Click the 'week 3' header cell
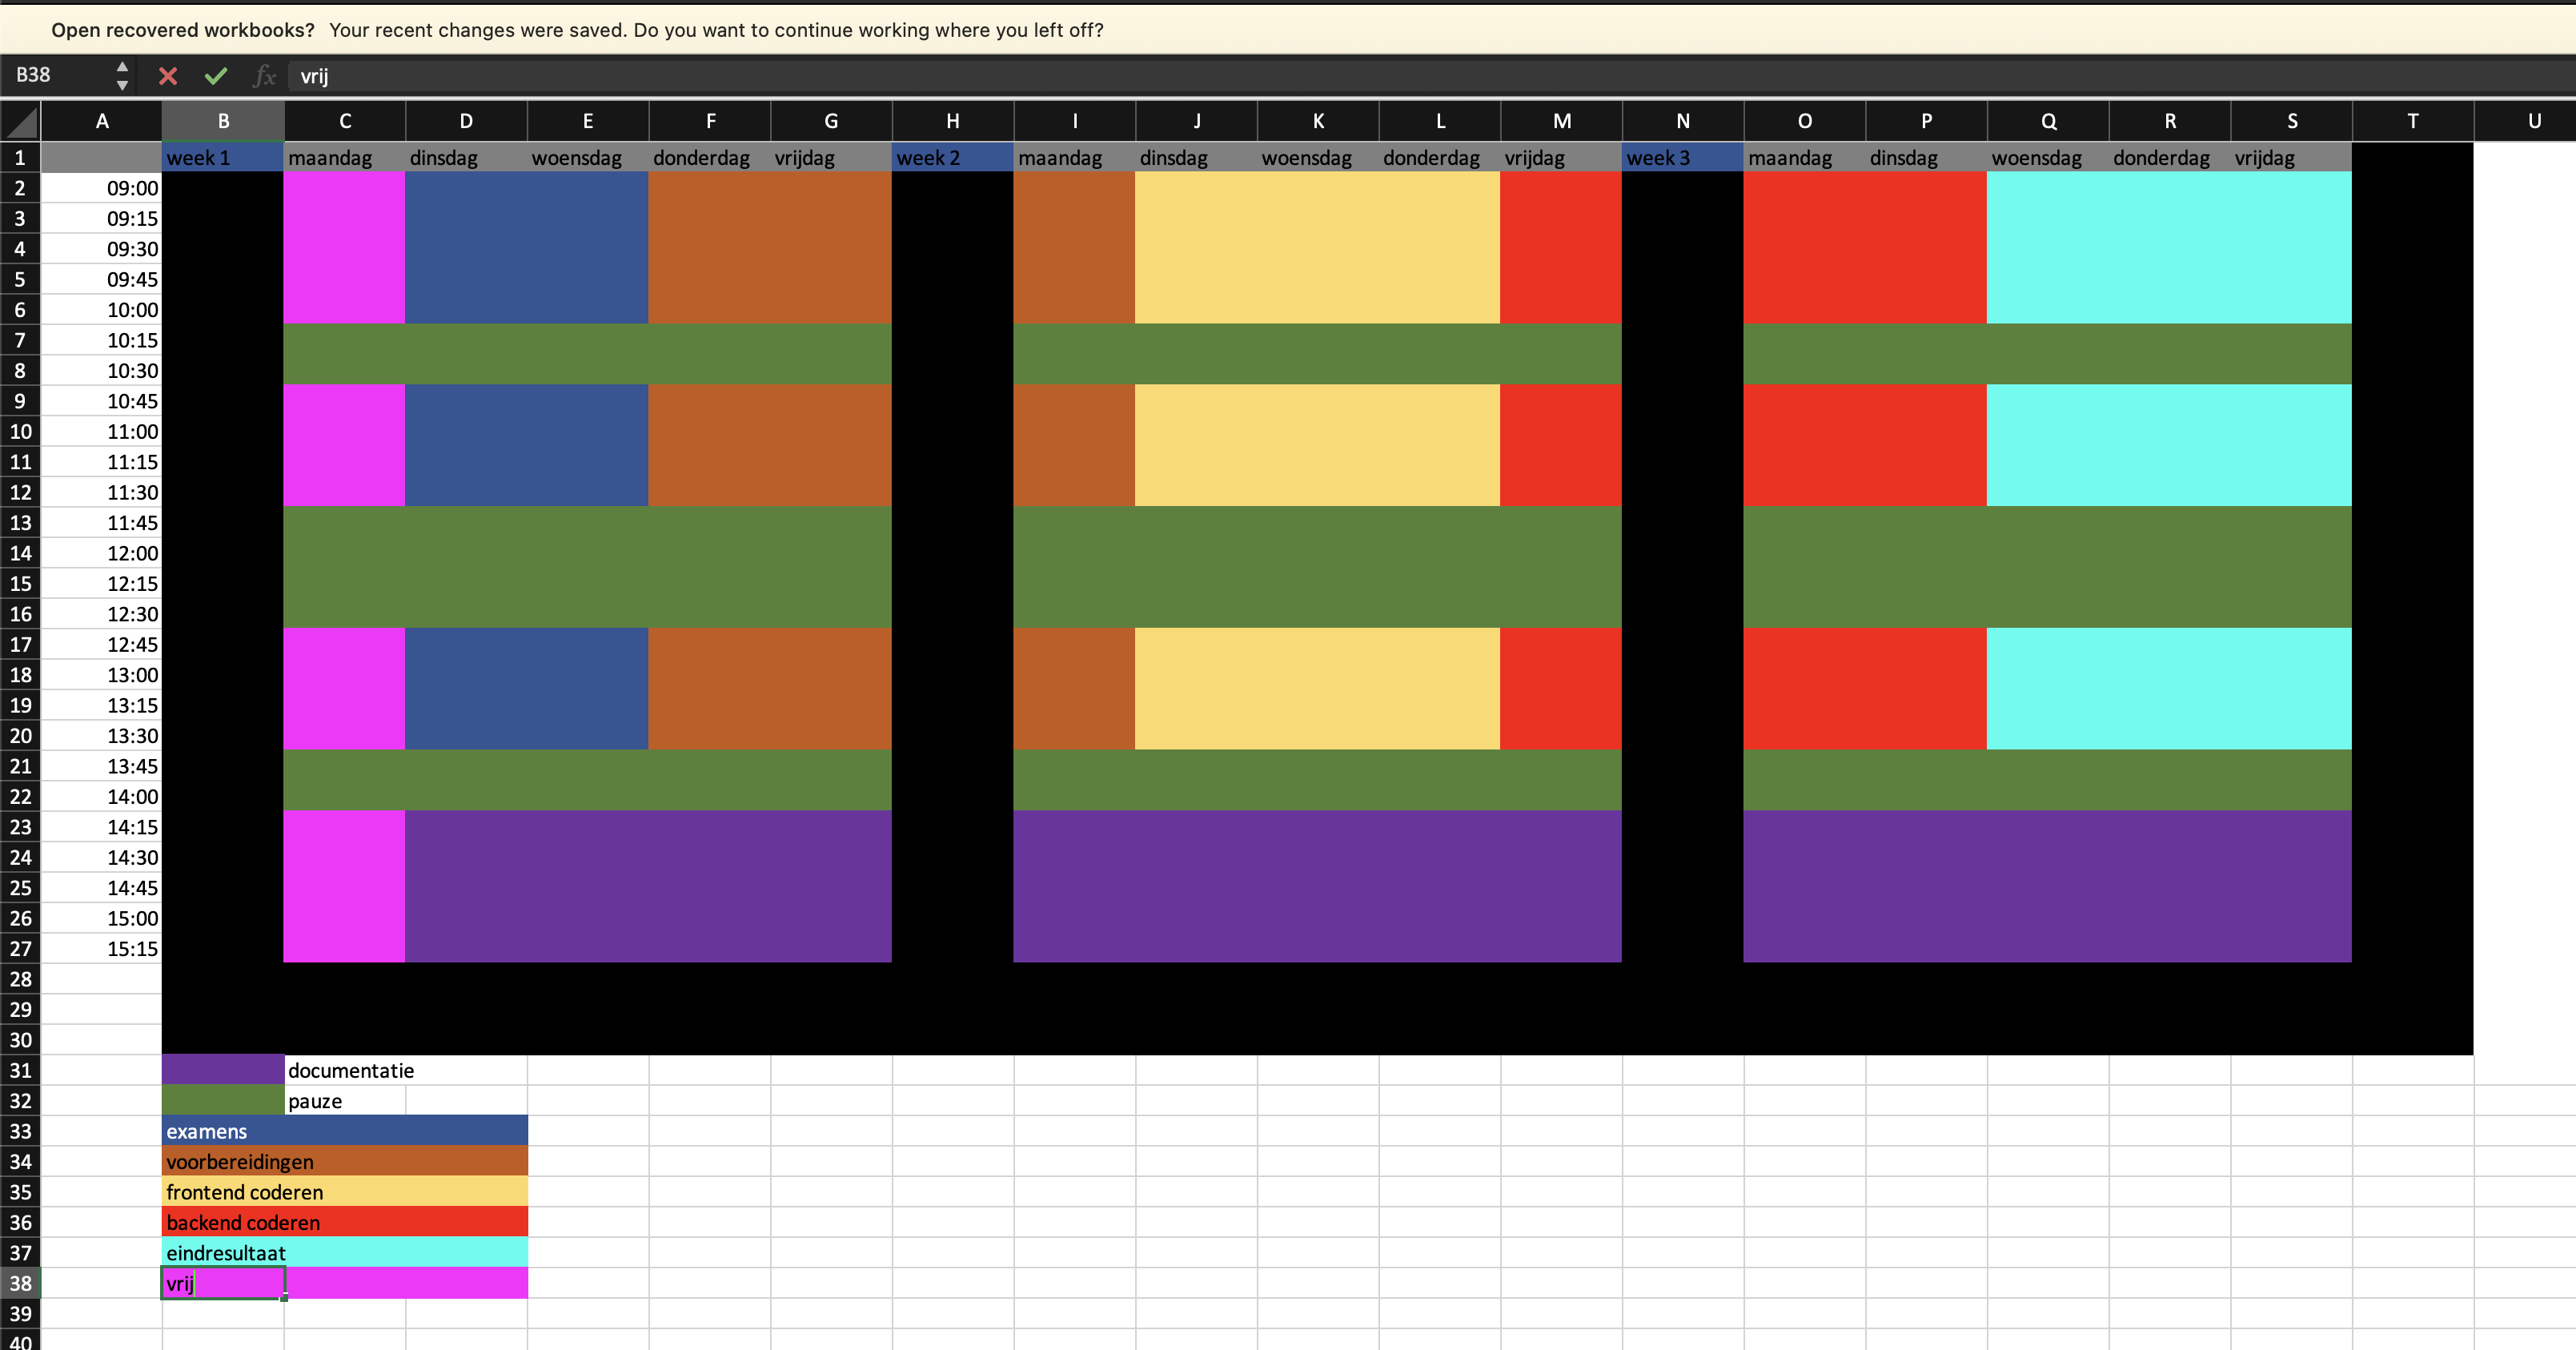 (1682, 158)
